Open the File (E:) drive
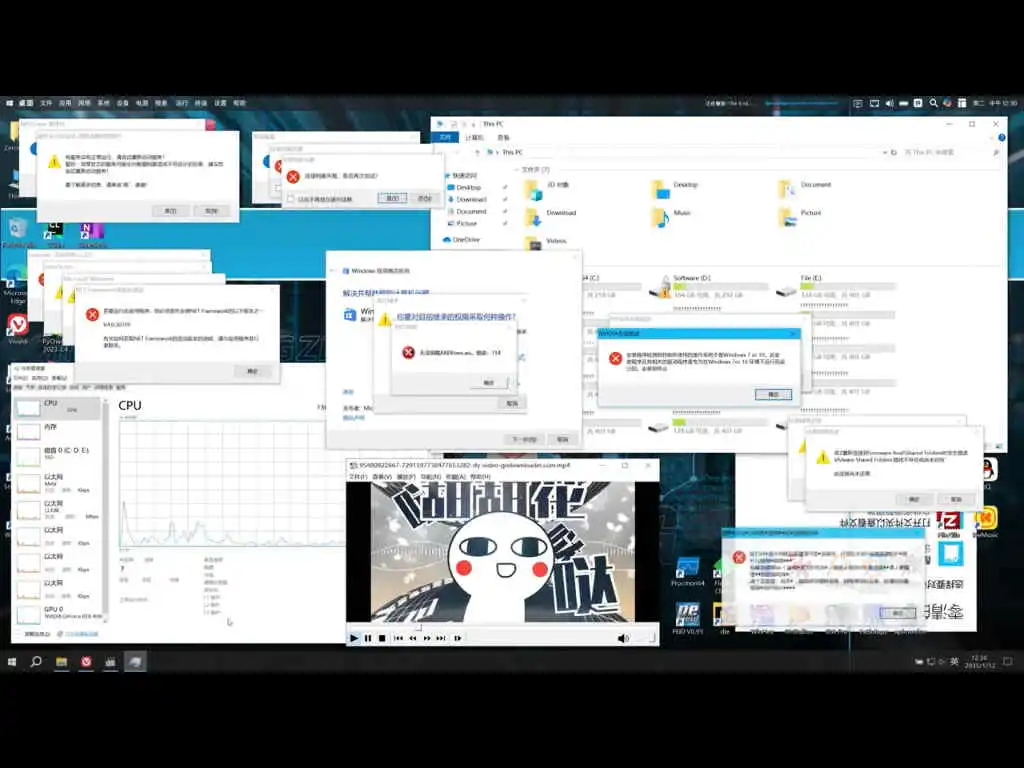Viewport: 1024px width, 768px height. 836,286
